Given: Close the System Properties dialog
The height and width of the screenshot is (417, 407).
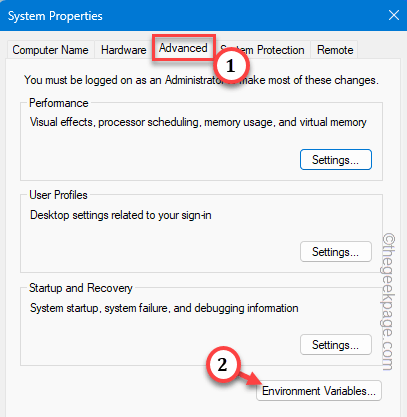Looking at the screenshot, I should click(394, 15).
